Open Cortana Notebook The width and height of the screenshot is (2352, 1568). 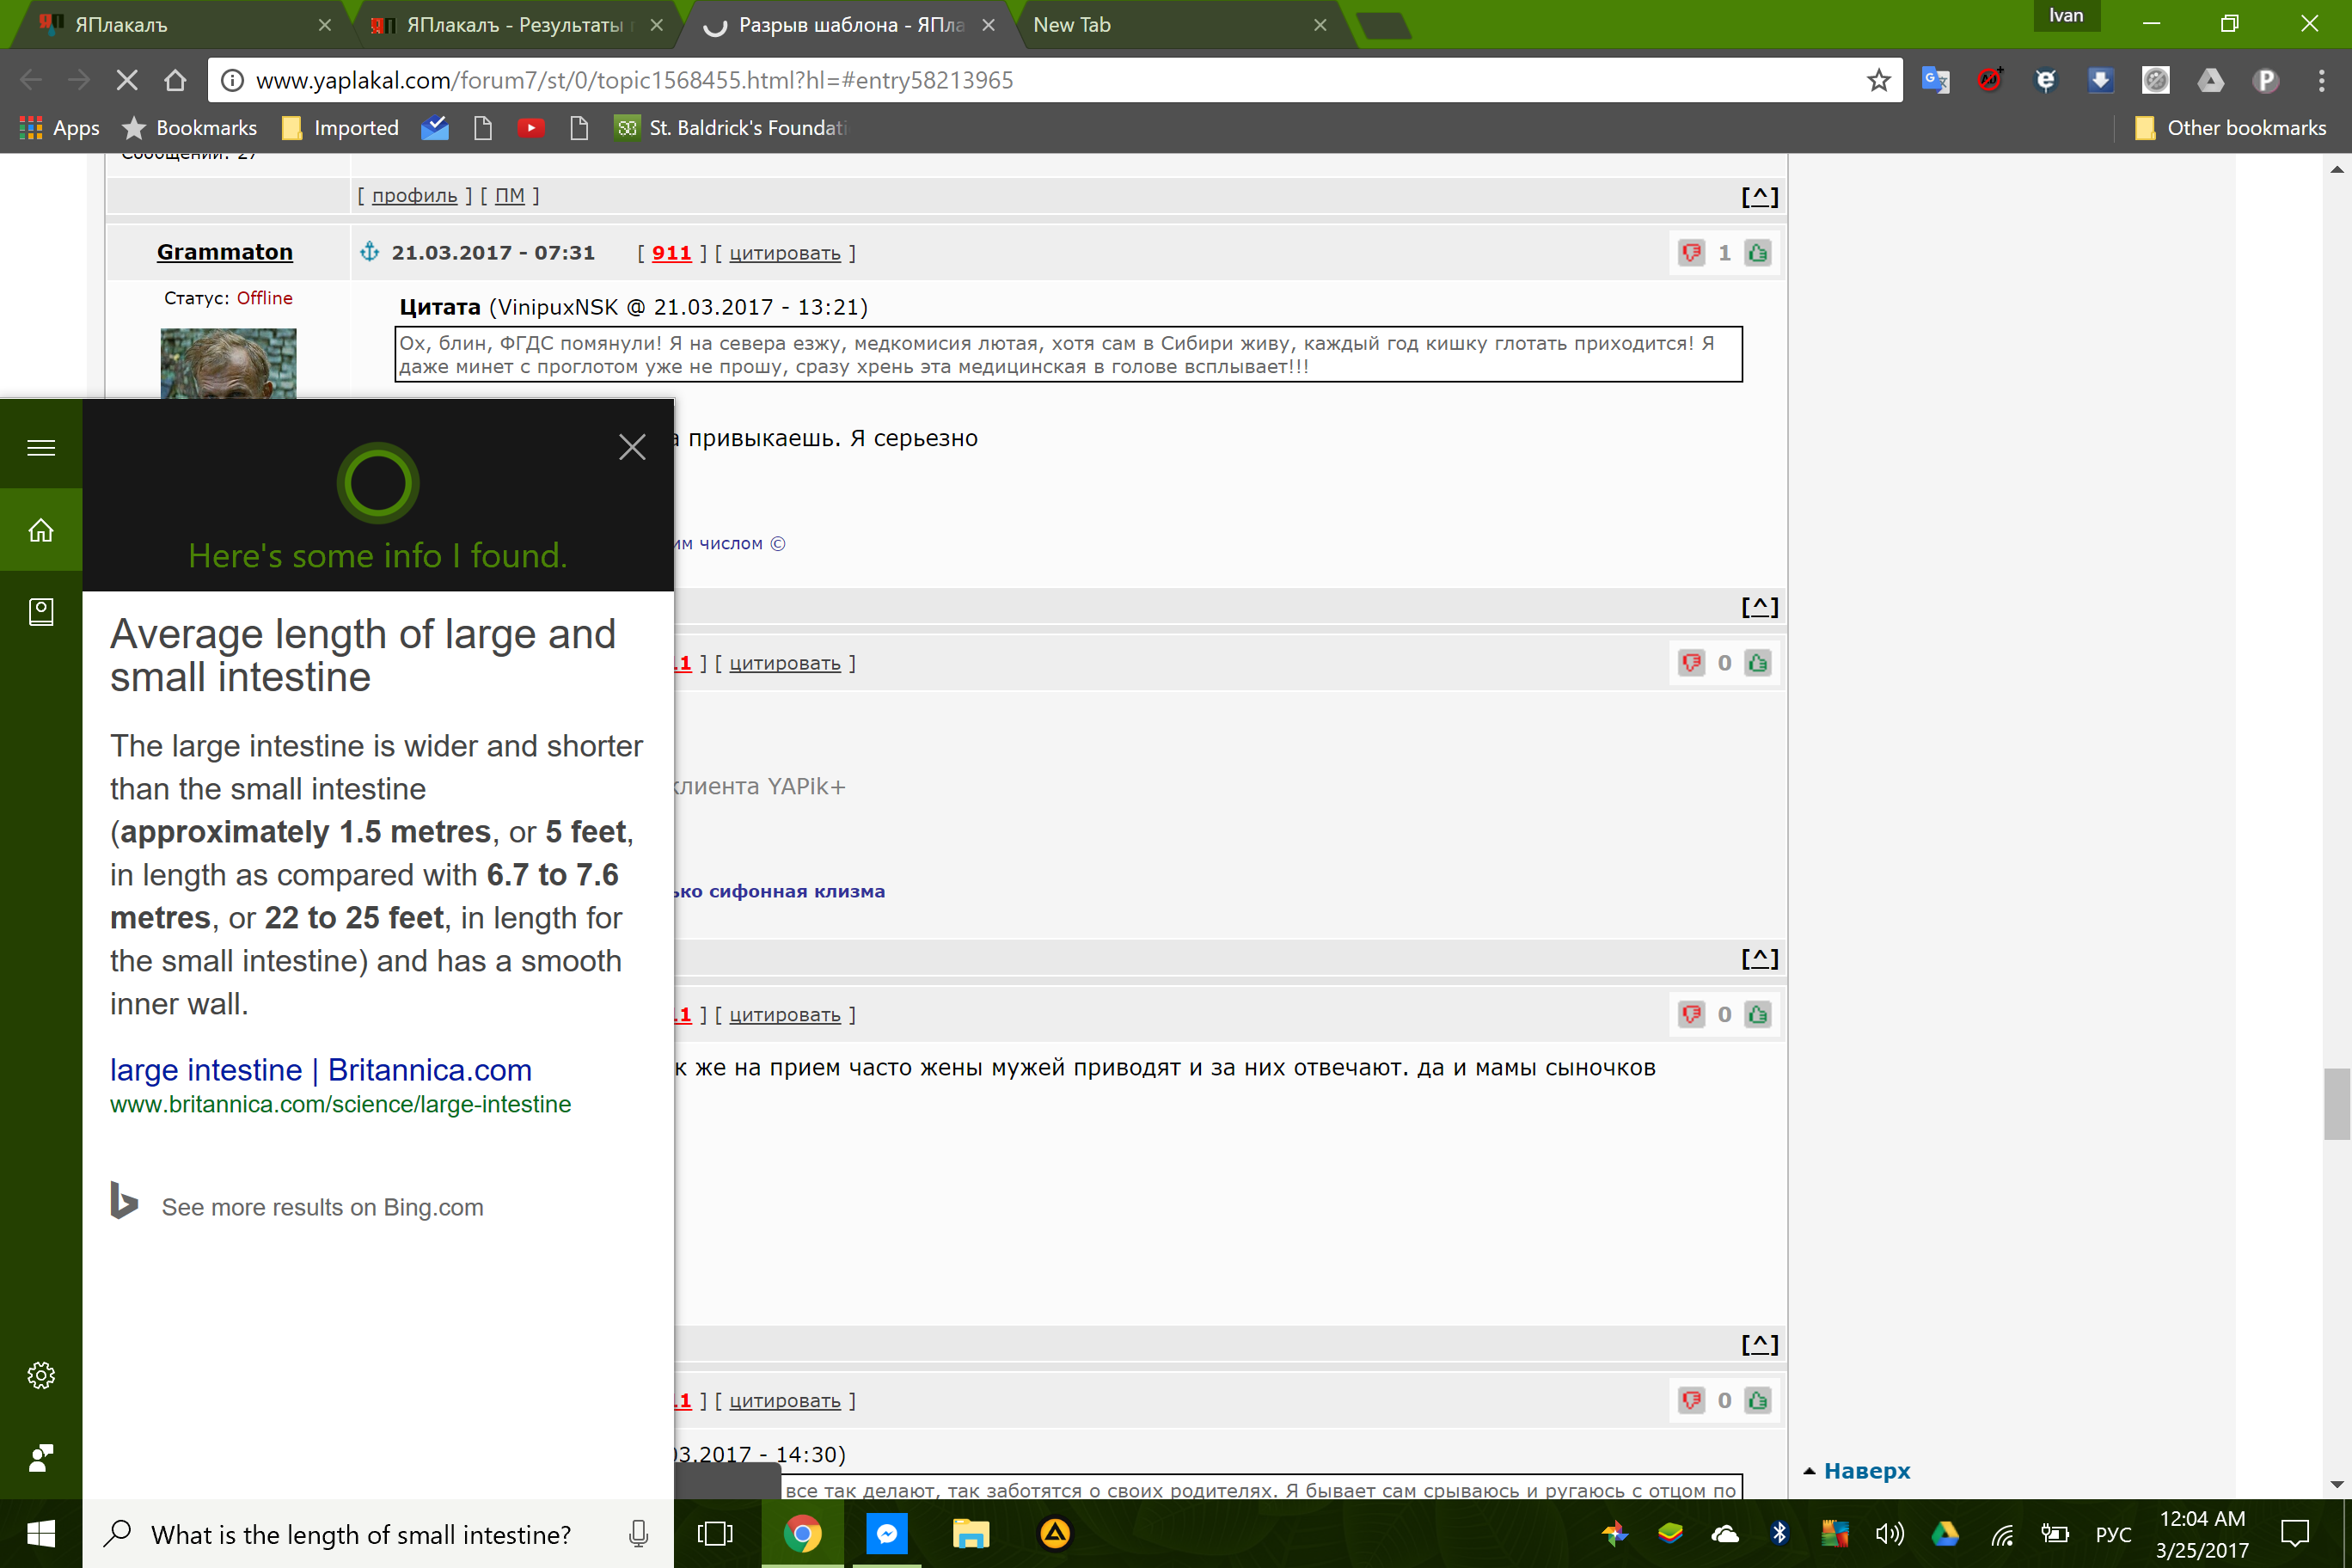click(41, 612)
